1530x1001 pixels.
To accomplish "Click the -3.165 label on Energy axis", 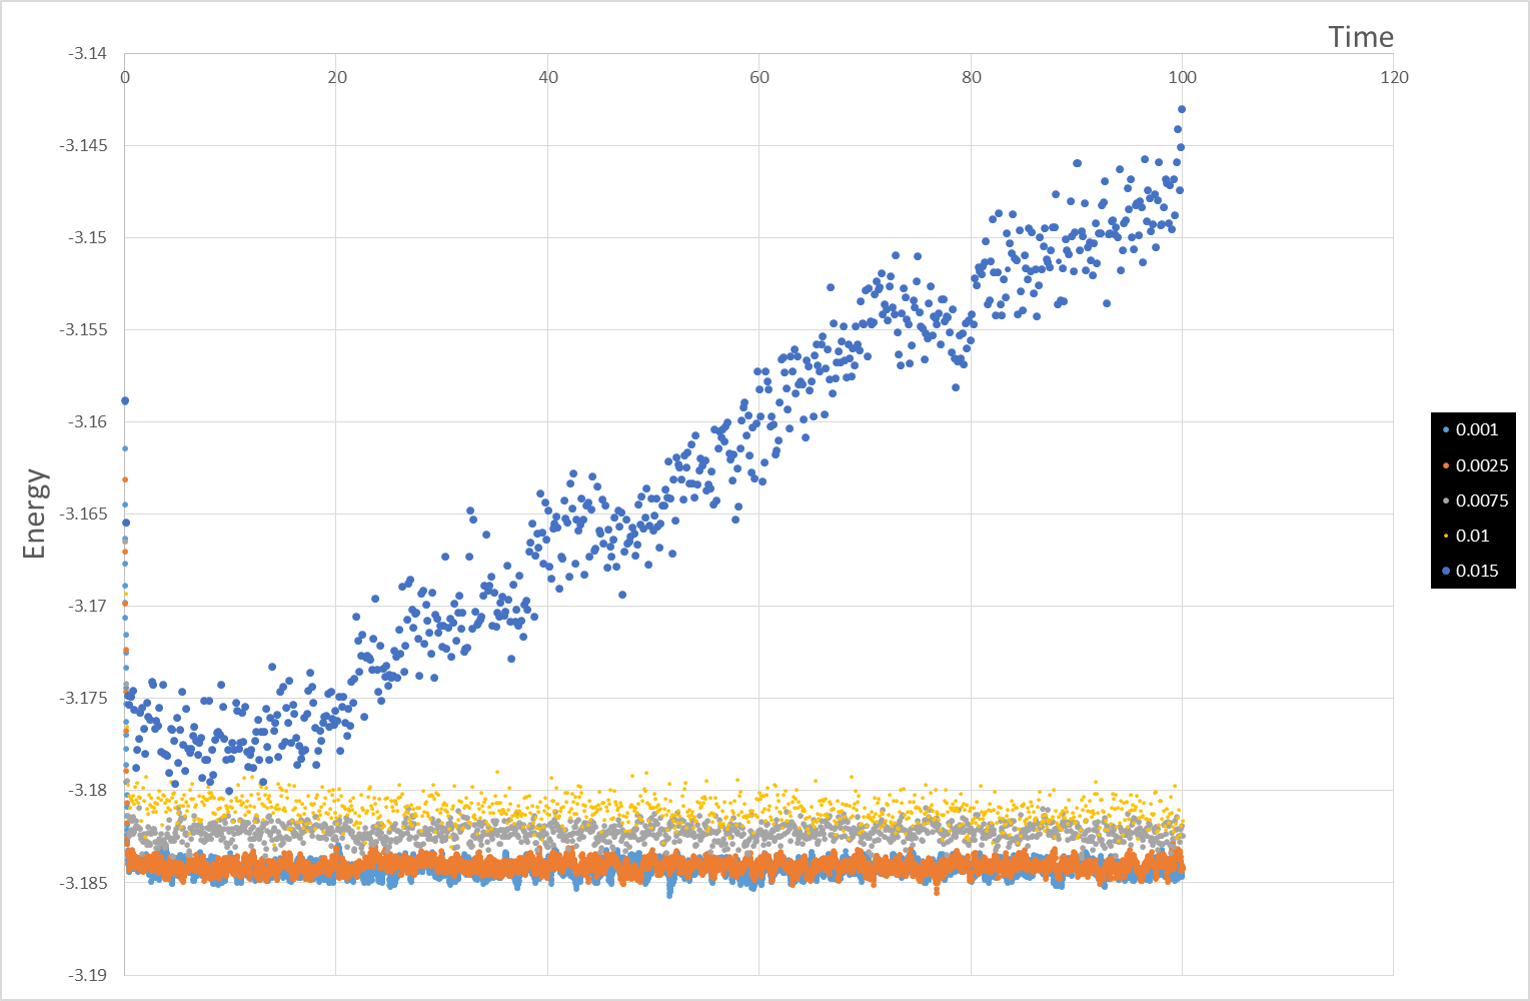I will [83, 514].
